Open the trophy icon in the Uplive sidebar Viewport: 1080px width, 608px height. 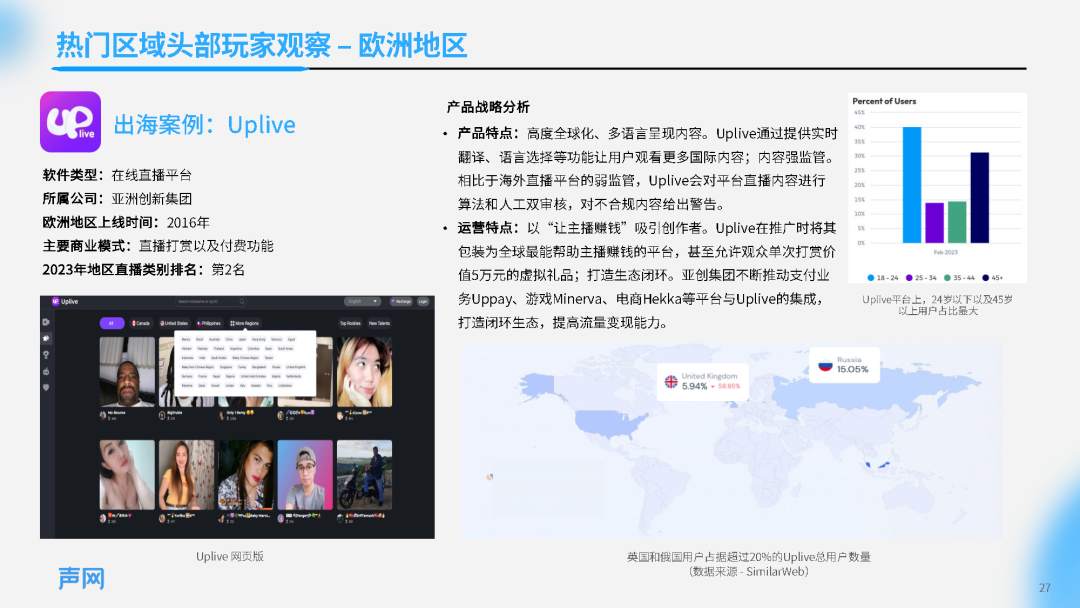click(46, 355)
